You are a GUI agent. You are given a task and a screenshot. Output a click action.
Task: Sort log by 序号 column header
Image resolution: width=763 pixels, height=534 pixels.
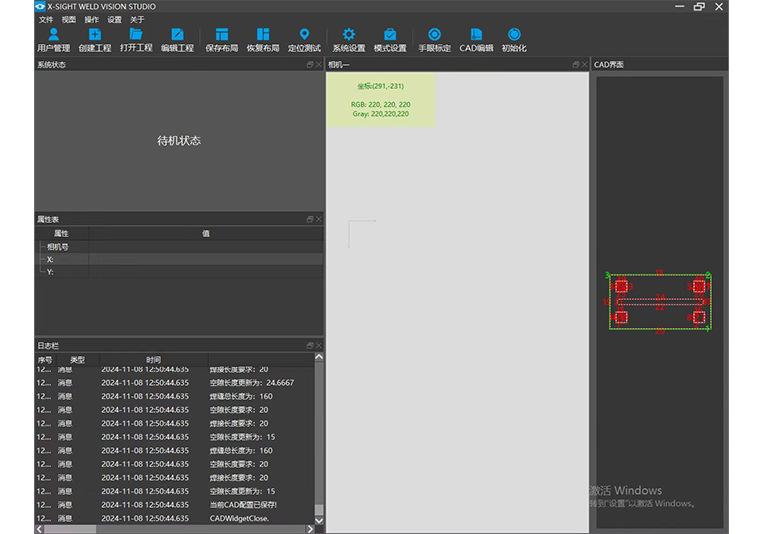coord(45,360)
